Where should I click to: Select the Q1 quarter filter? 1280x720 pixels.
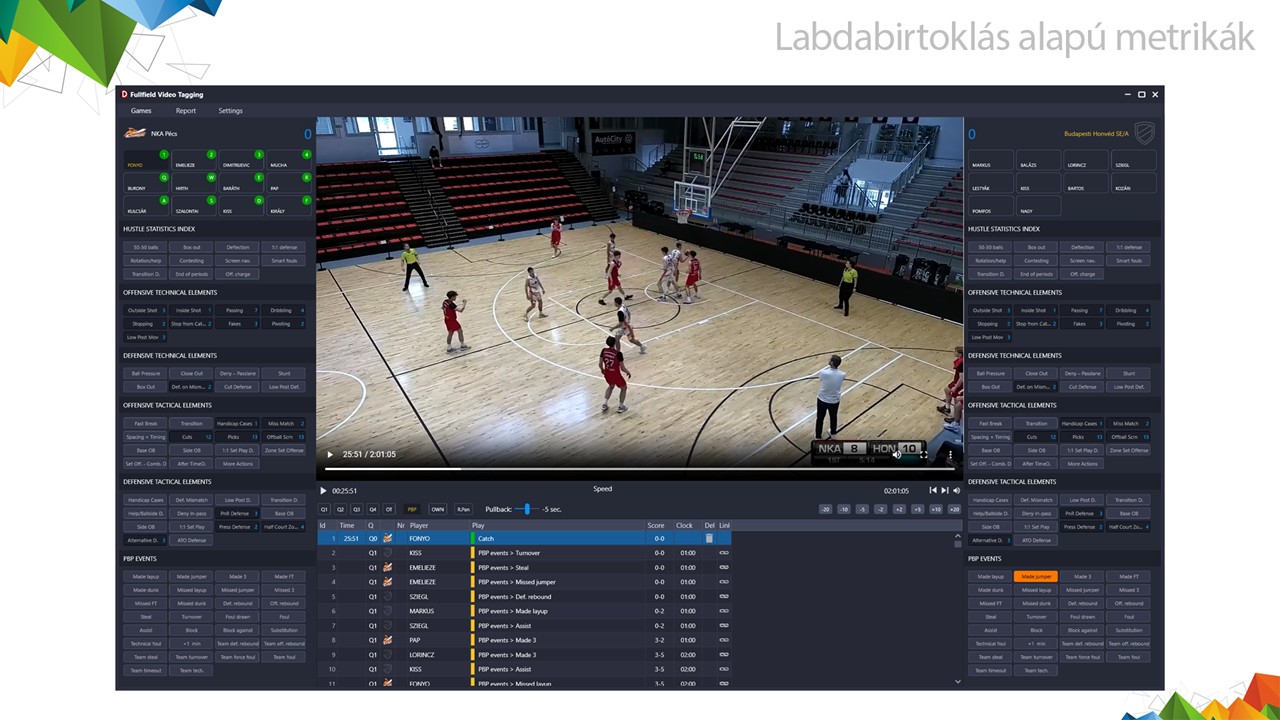324,509
